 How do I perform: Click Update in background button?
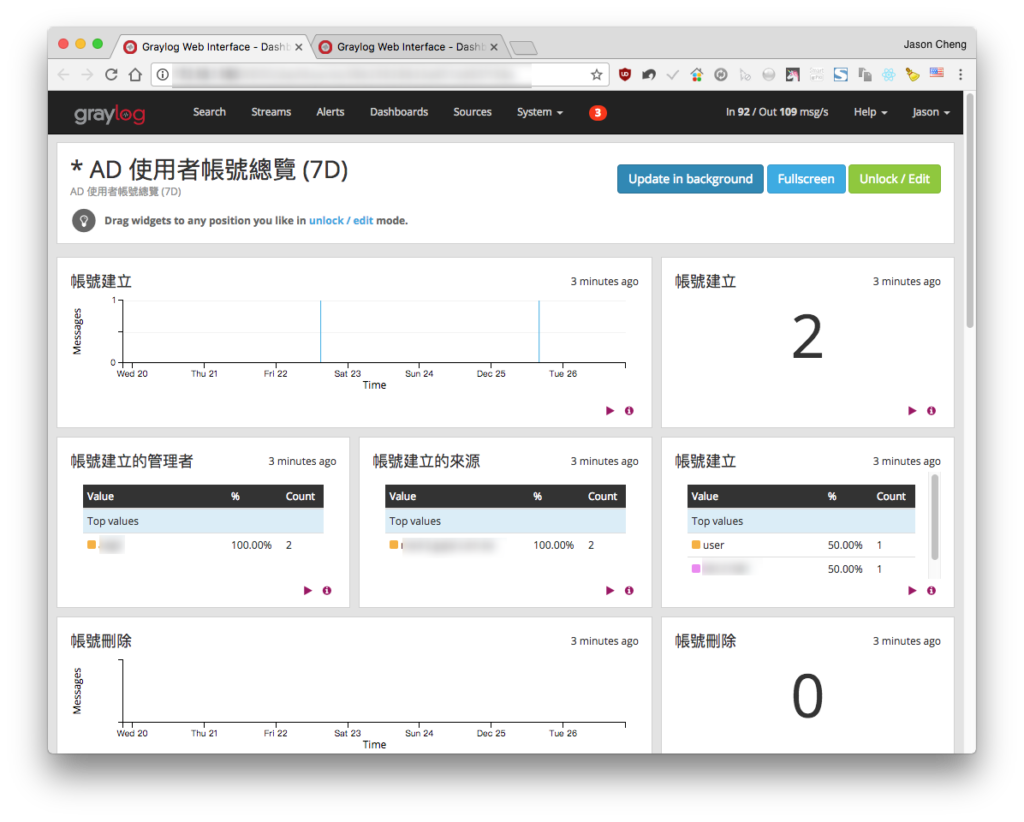click(x=690, y=179)
